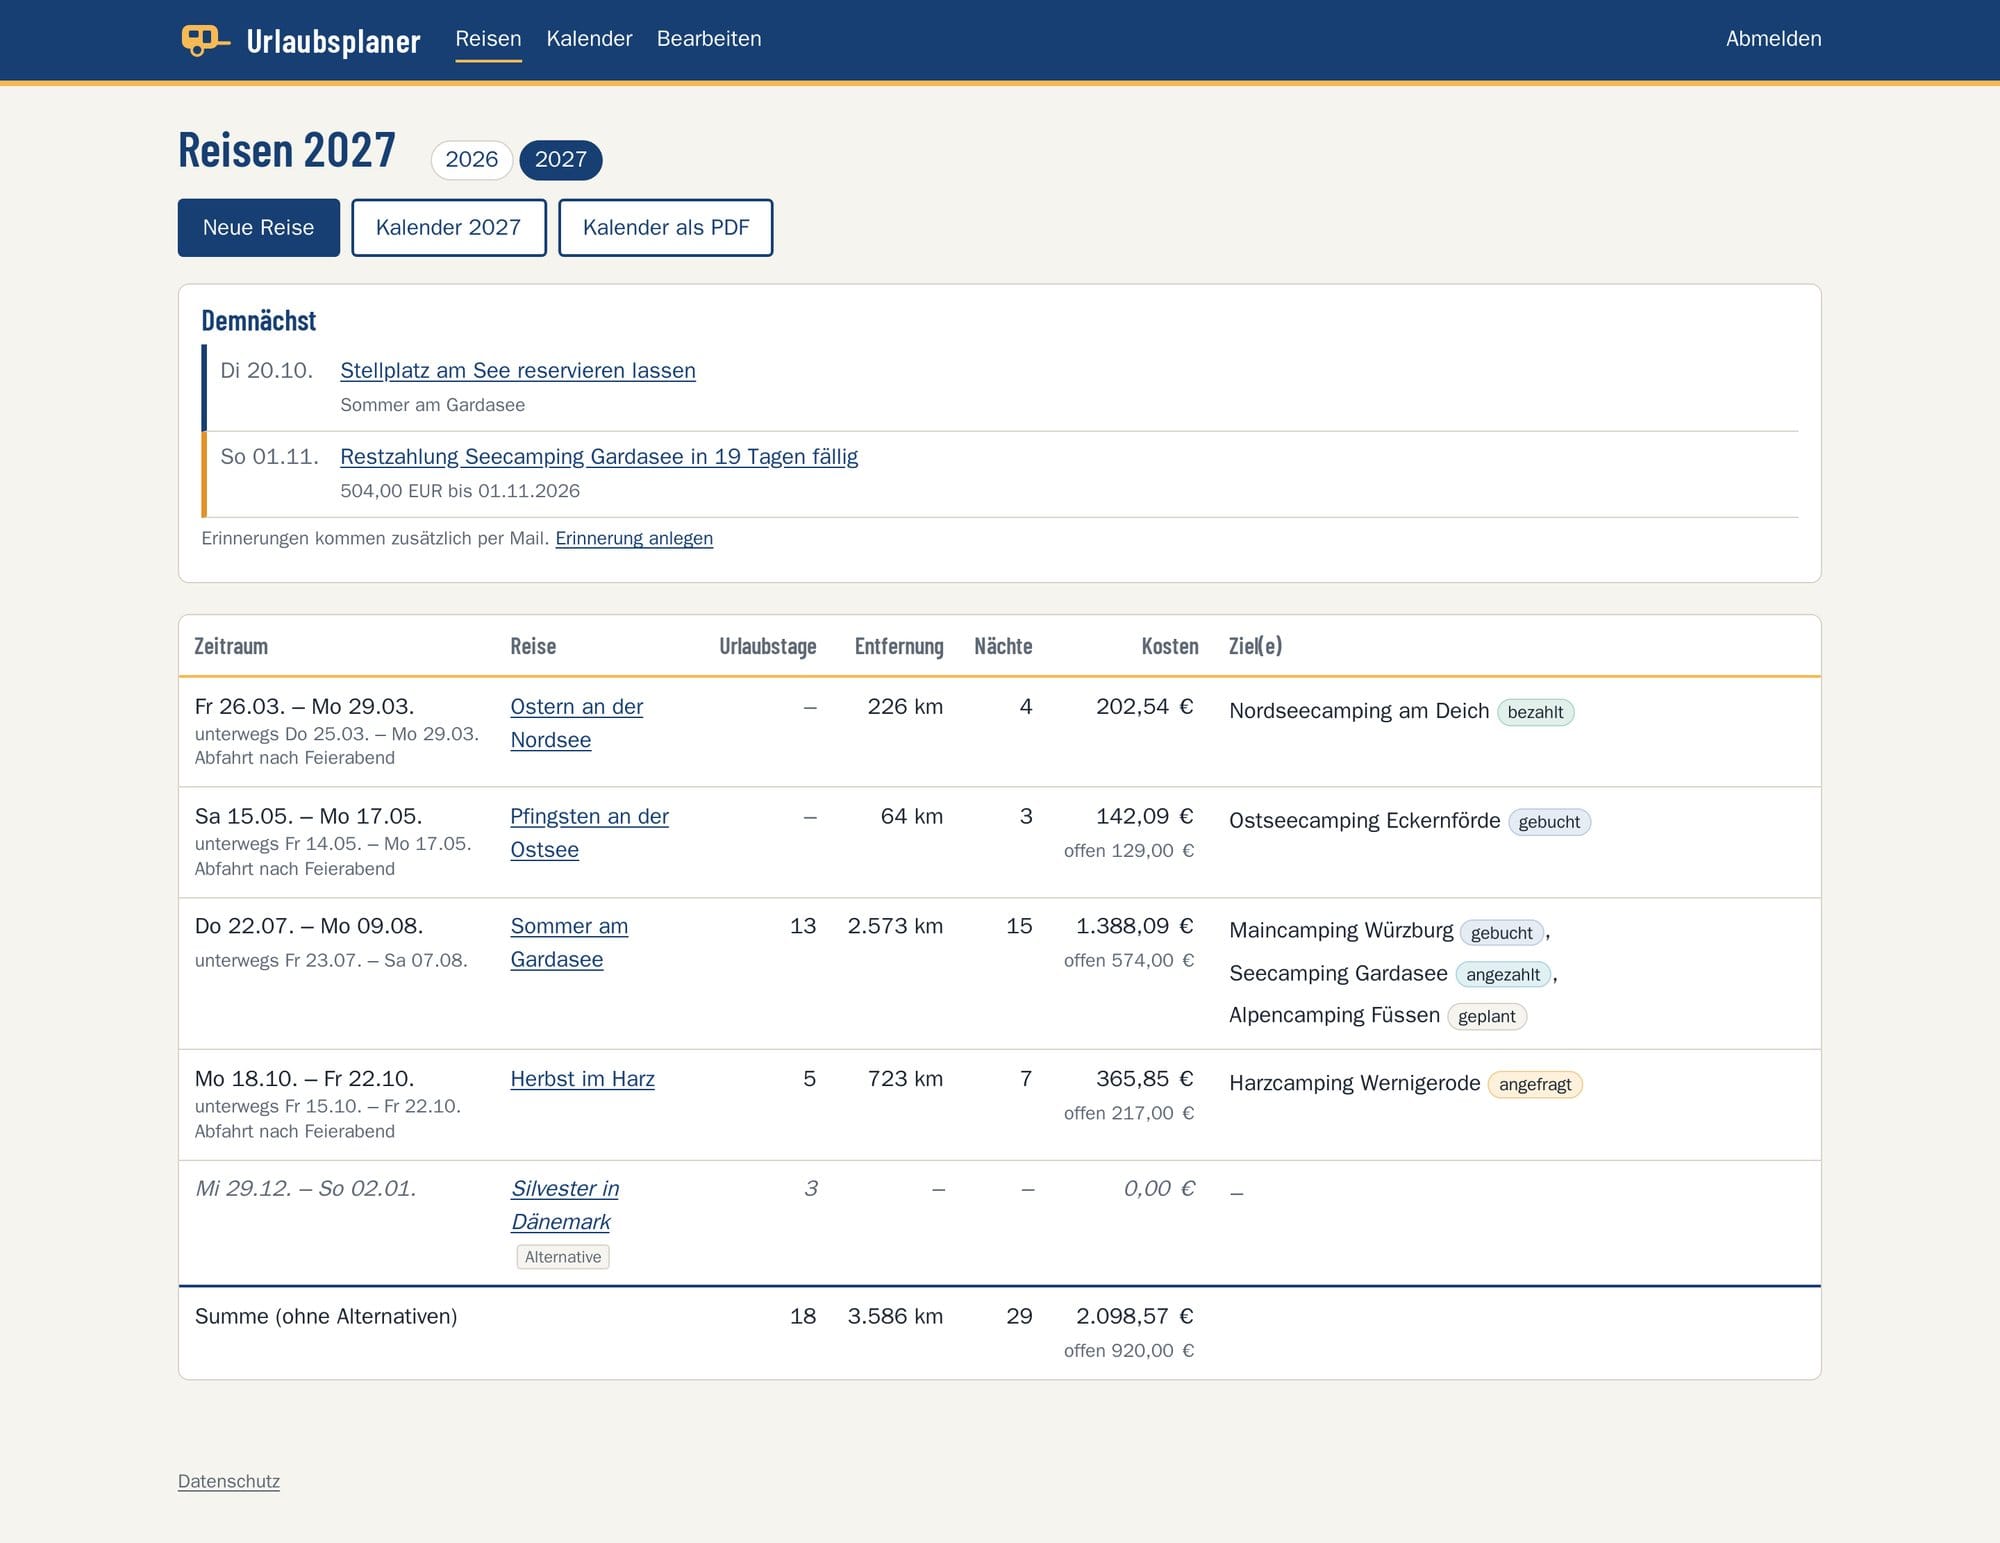Select the 2027 year pill
2000x1543 pixels.
560,160
